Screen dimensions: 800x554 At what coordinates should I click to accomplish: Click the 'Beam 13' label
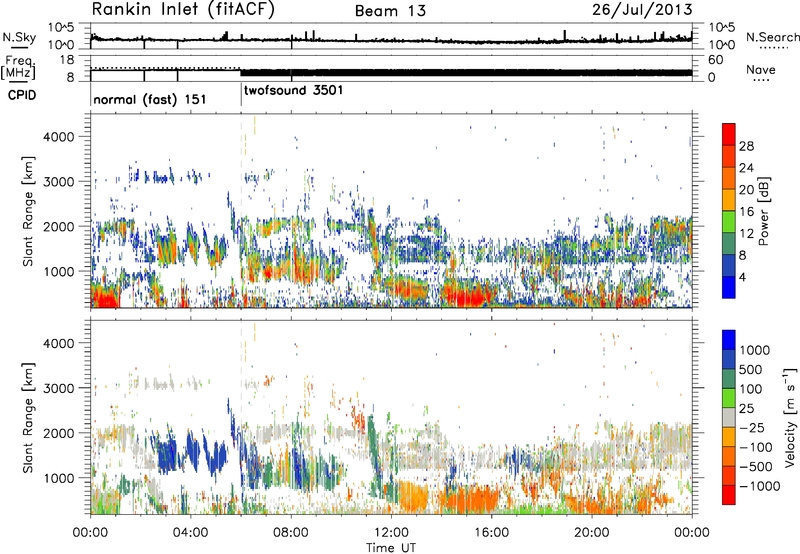390,11
